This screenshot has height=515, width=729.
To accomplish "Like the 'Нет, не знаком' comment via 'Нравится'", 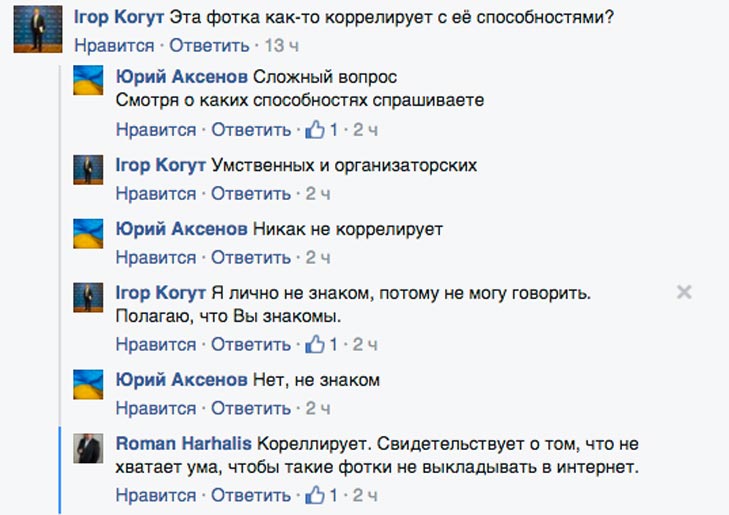I will click(156, 408).
